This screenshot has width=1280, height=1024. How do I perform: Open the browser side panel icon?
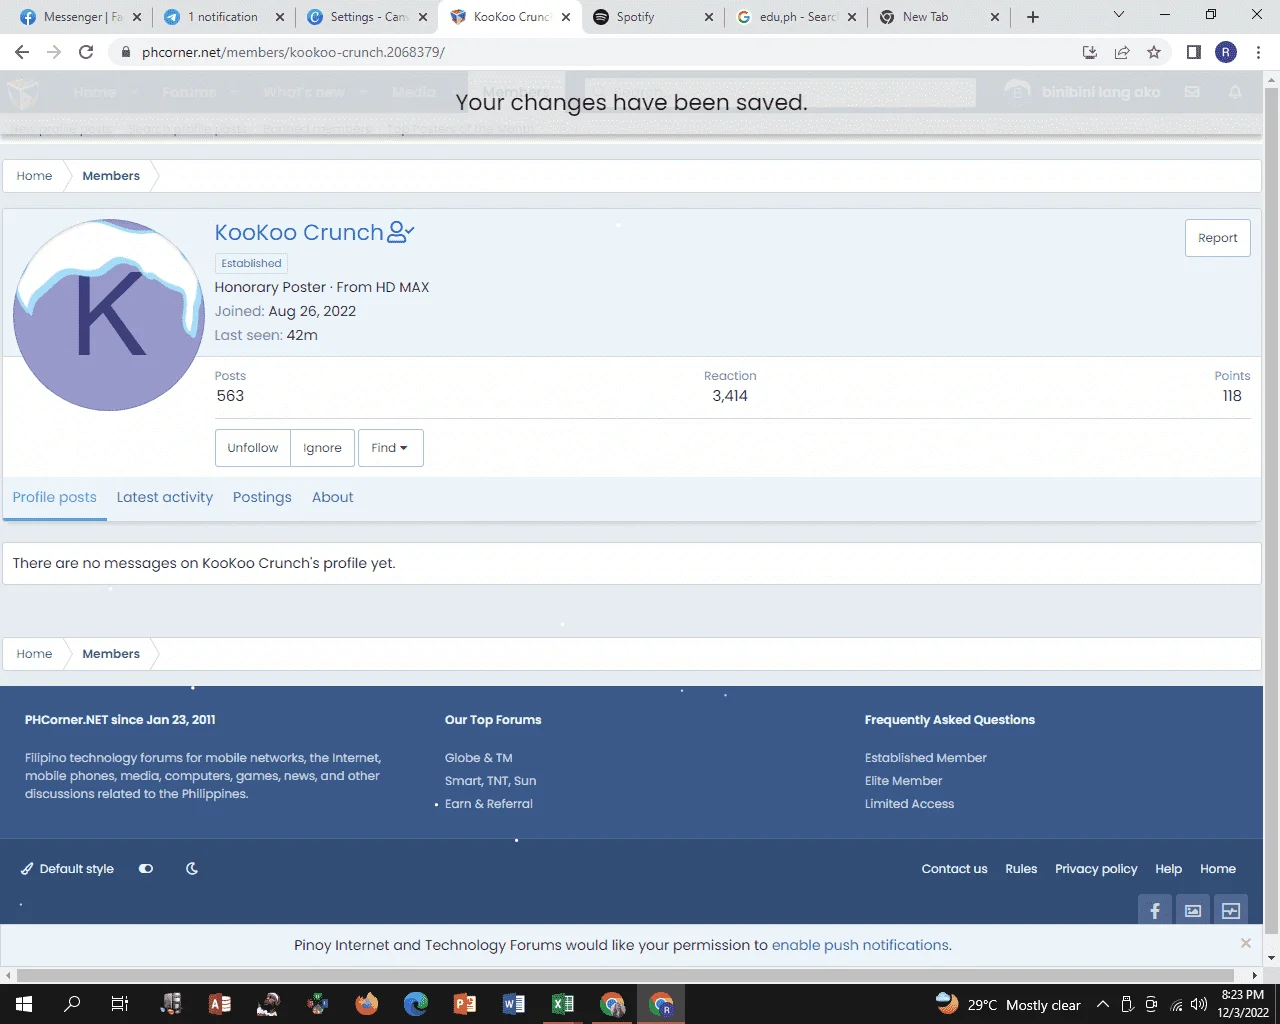coord(1193,52)
